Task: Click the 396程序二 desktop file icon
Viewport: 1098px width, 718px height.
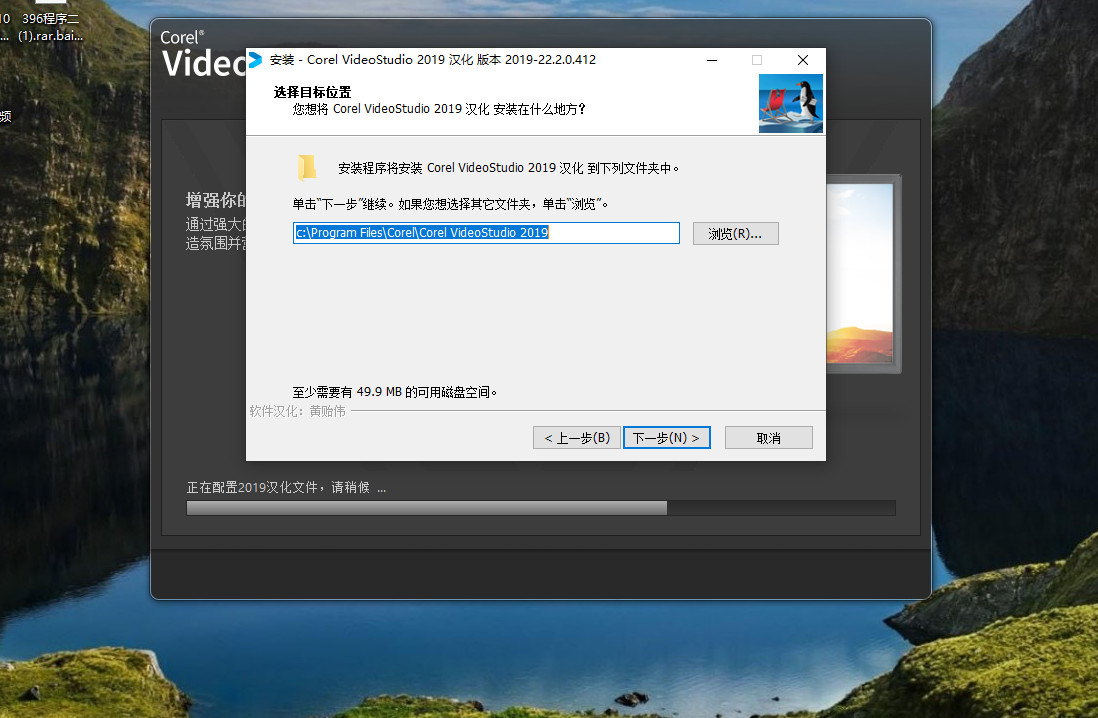Action: point(50,27)
